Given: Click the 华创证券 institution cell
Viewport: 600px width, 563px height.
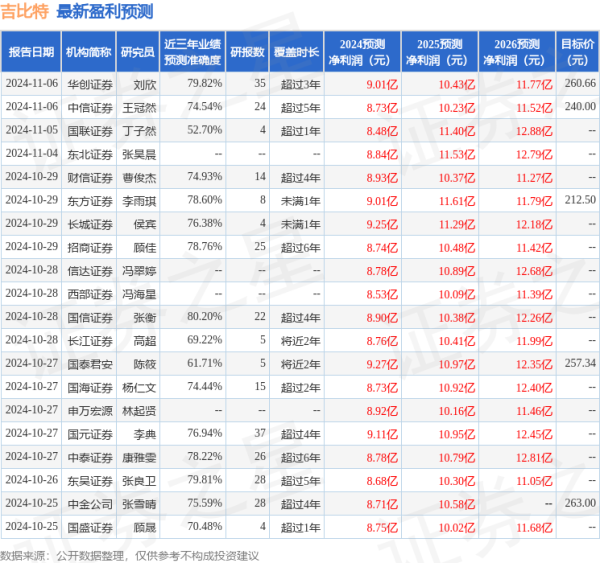Looking at the screenshot, I should click(90, 84).
